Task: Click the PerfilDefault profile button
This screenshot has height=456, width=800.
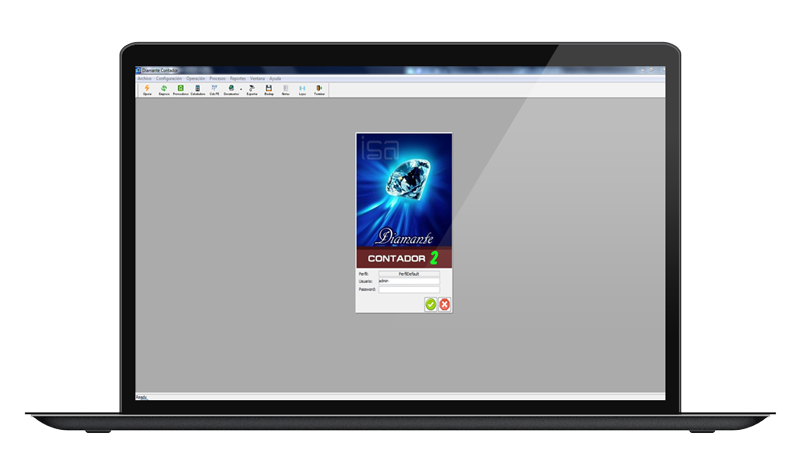Action: tap(409, 274)
